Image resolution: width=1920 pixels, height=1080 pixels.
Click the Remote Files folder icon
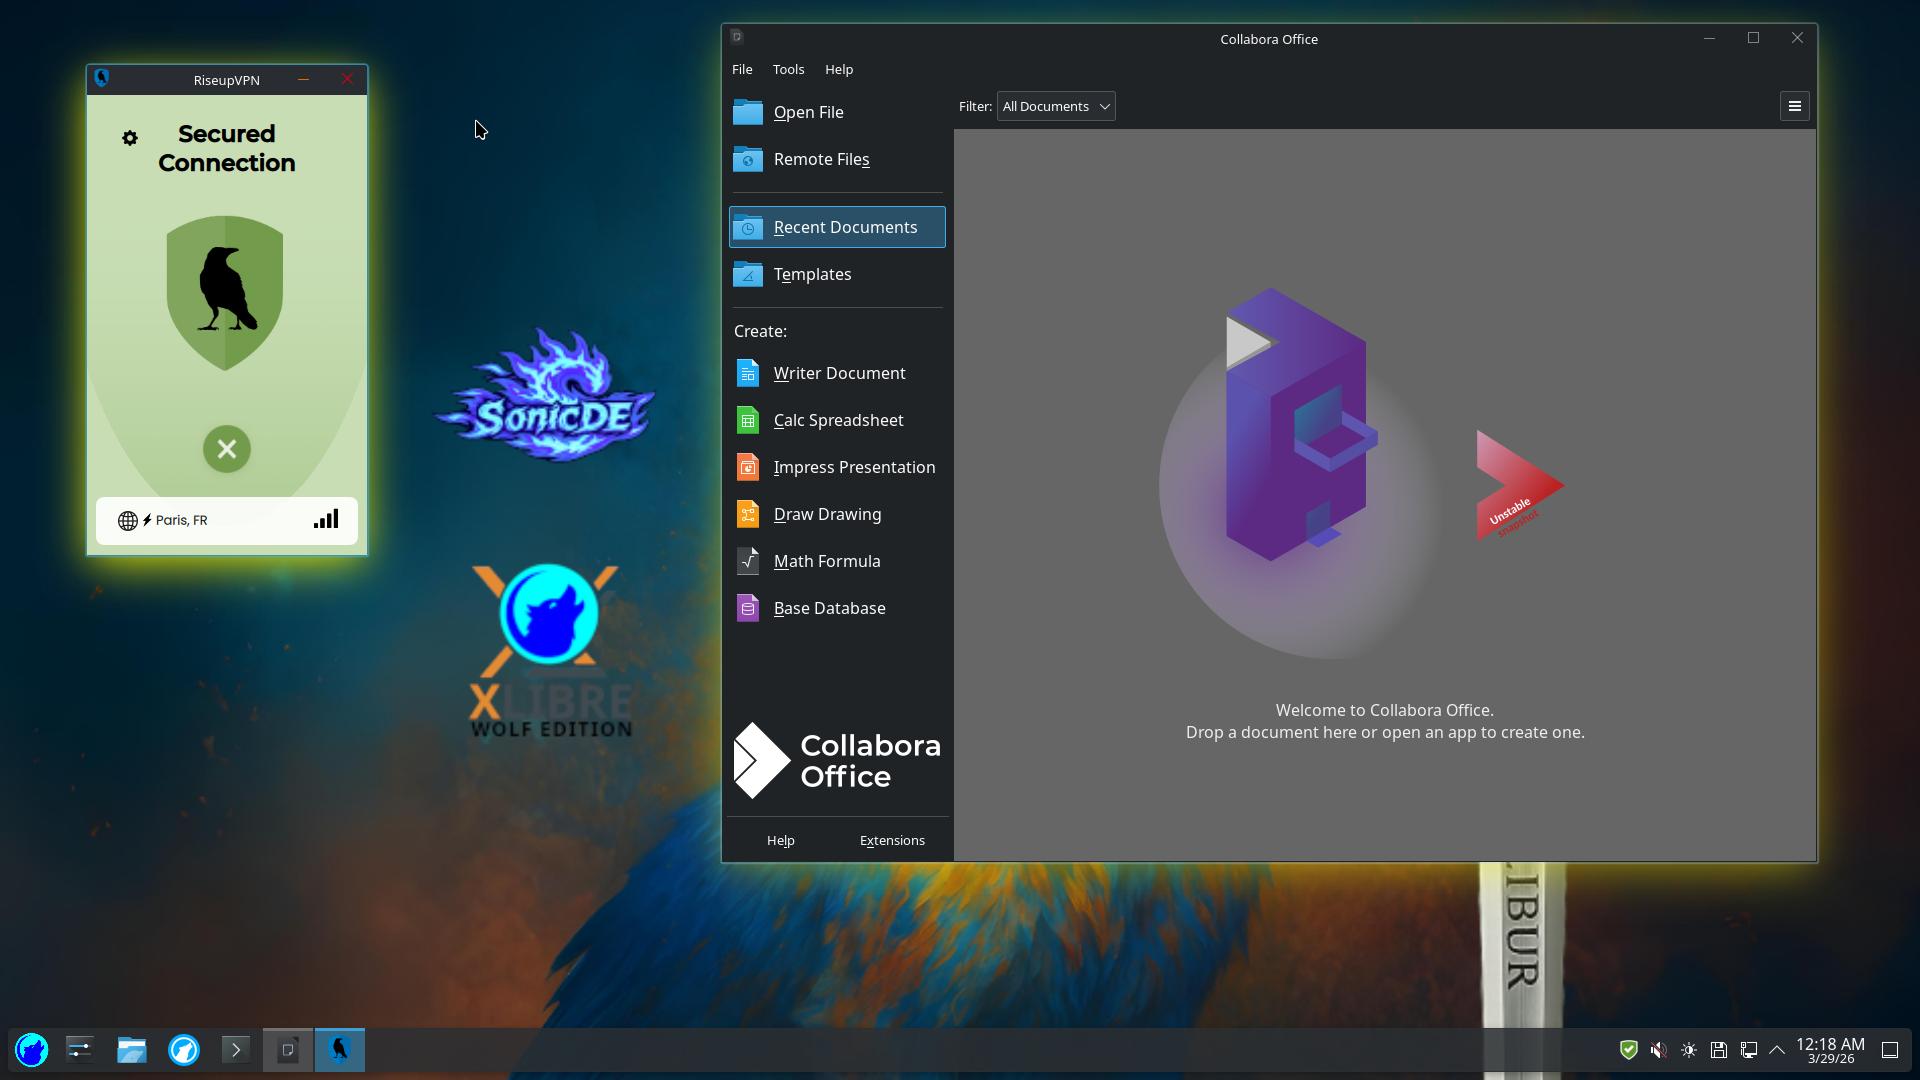(x=748, y=159)
